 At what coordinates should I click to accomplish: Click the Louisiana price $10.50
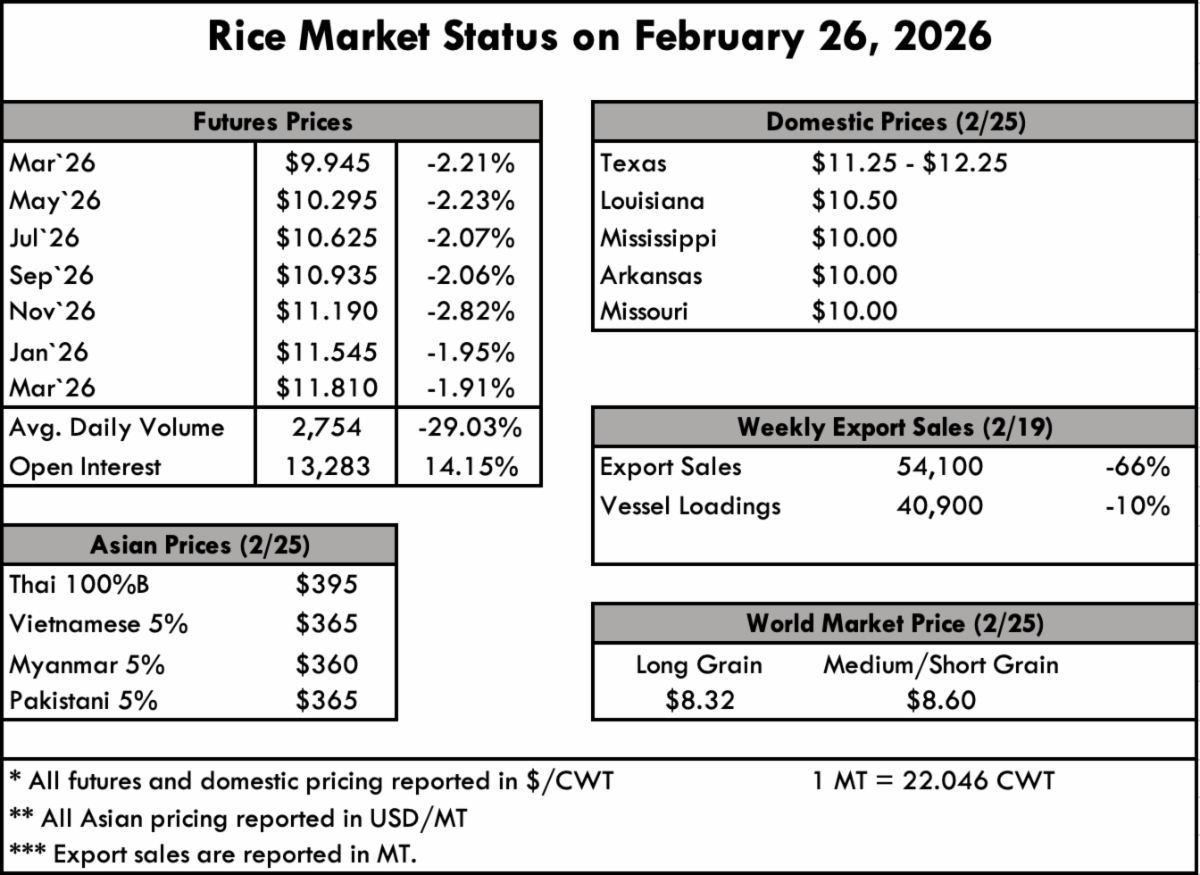tap(854, 201)
